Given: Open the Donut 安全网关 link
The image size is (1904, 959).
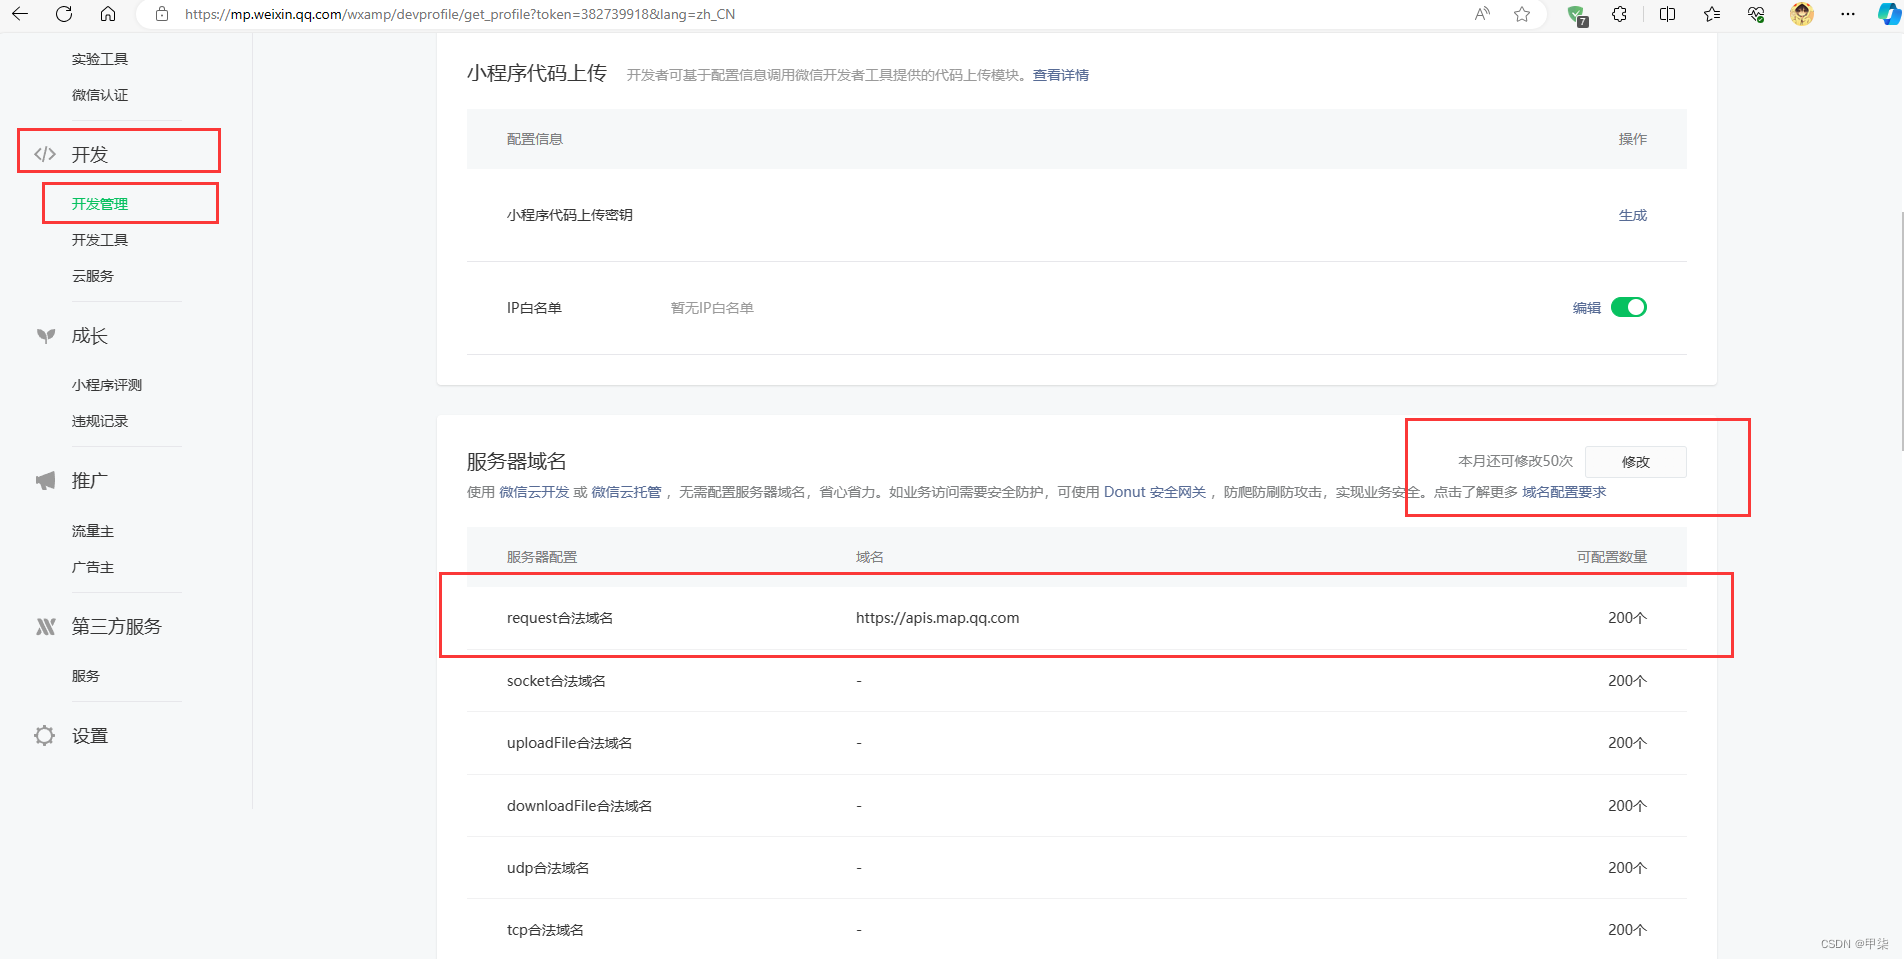Looking at the screenshot, I should click(1155, 492).
